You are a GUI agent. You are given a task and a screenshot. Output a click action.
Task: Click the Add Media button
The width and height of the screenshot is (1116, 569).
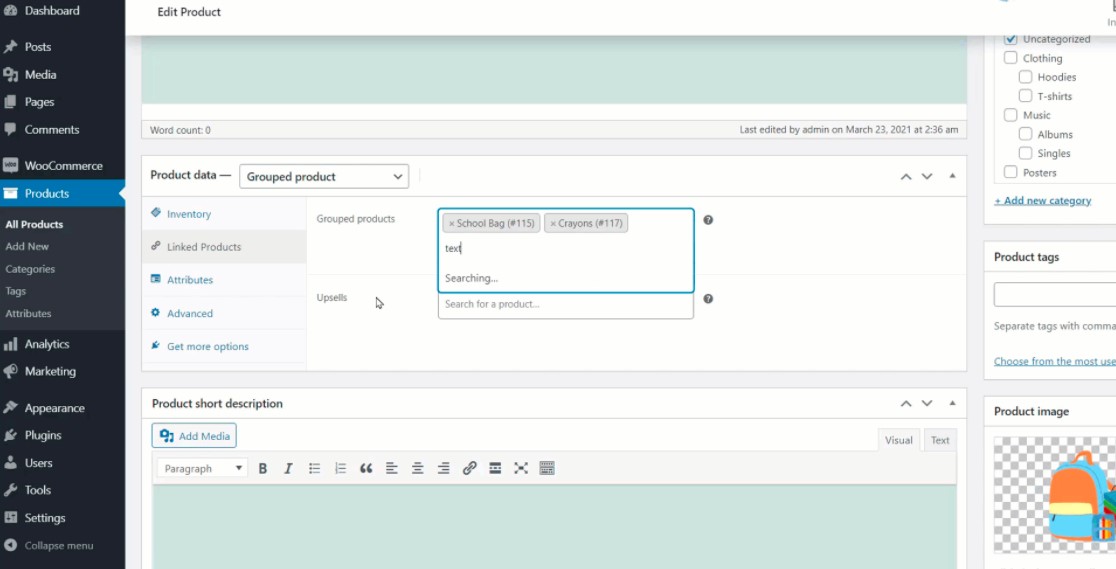(x=194, y=436)
